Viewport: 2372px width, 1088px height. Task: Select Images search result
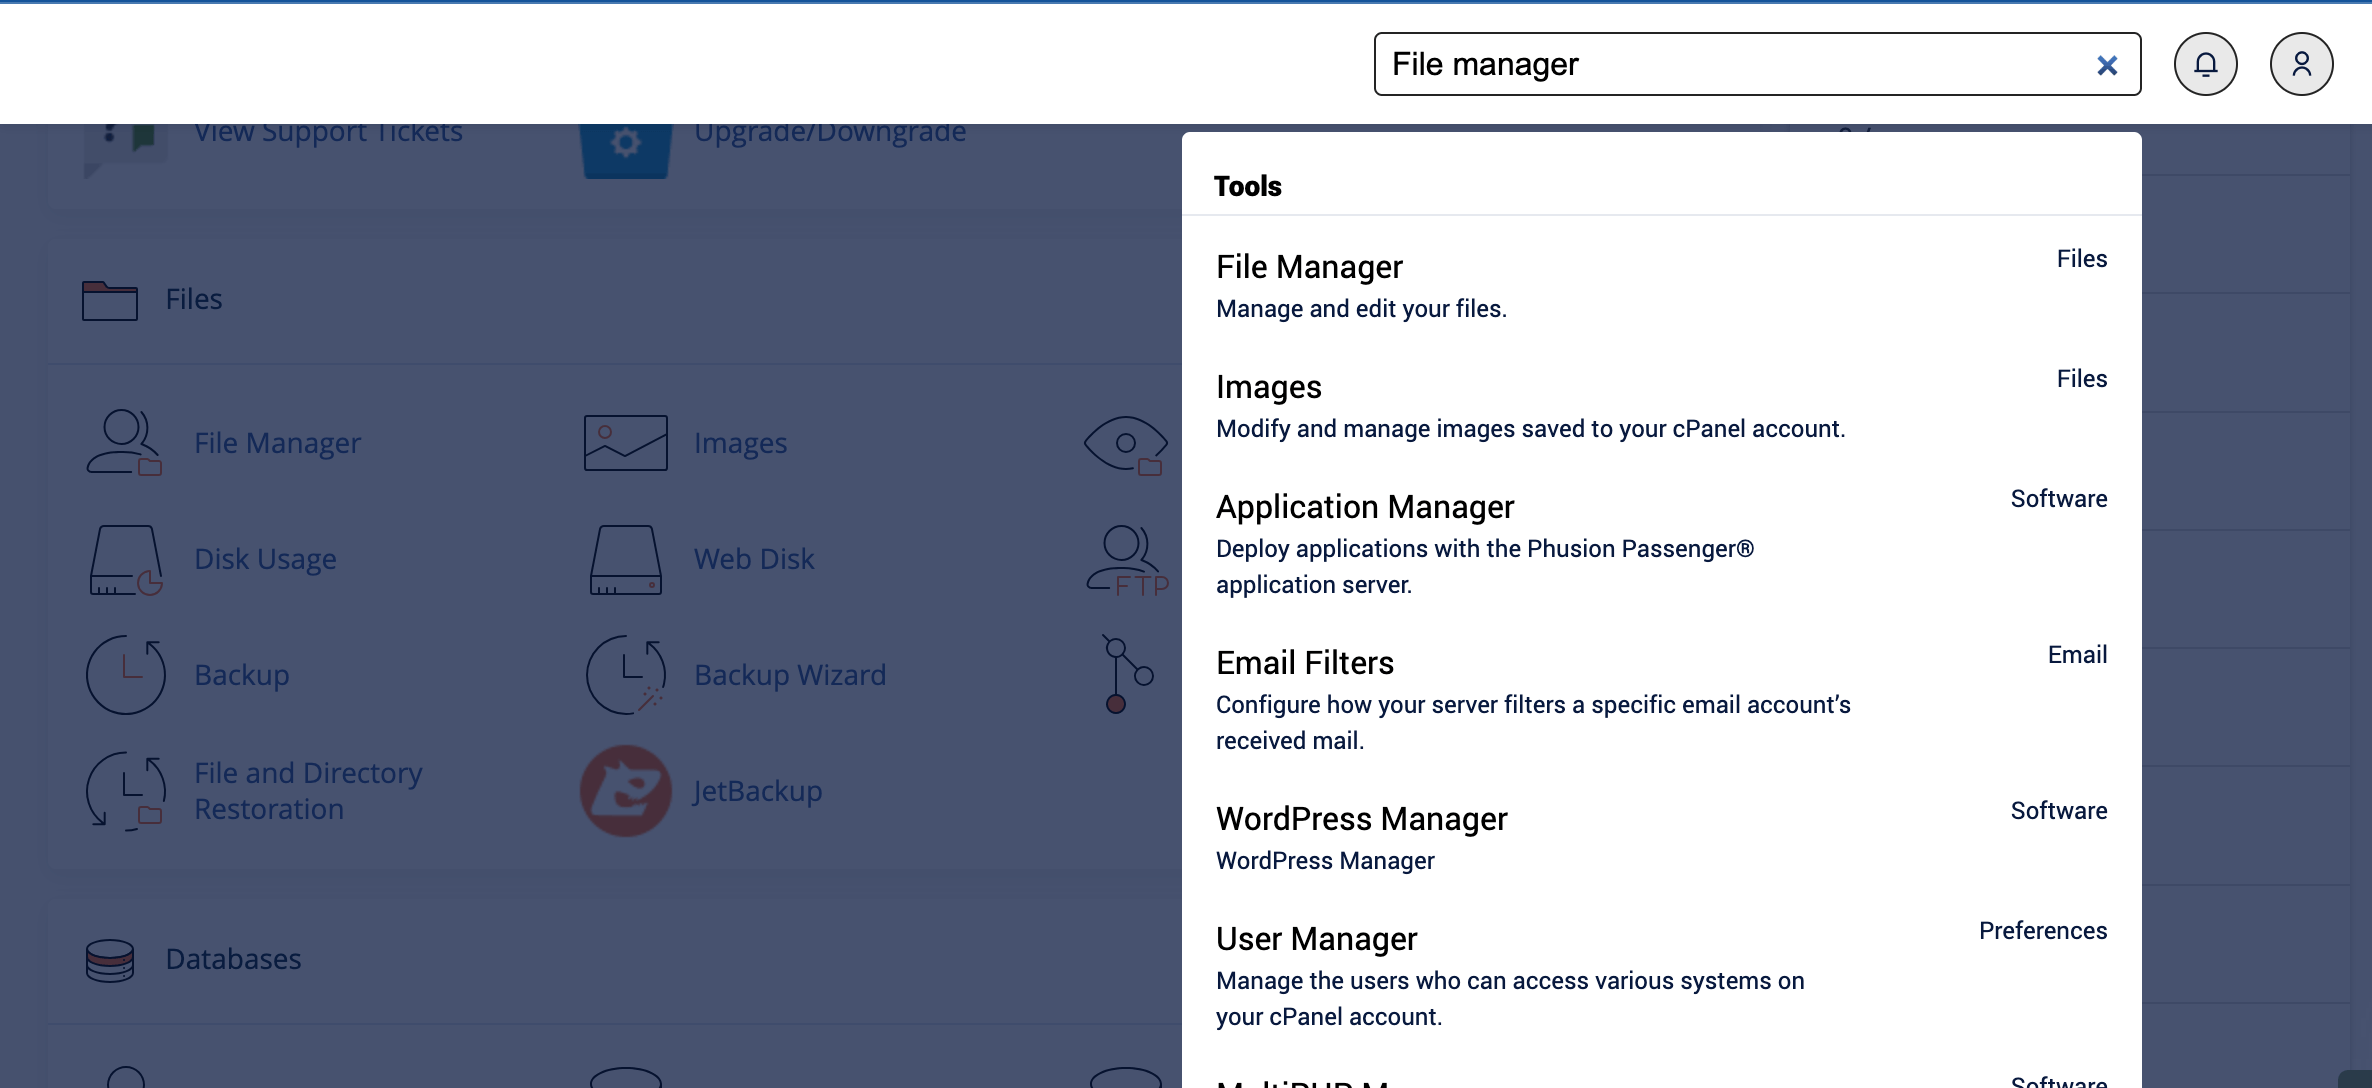click(1268, 387)
